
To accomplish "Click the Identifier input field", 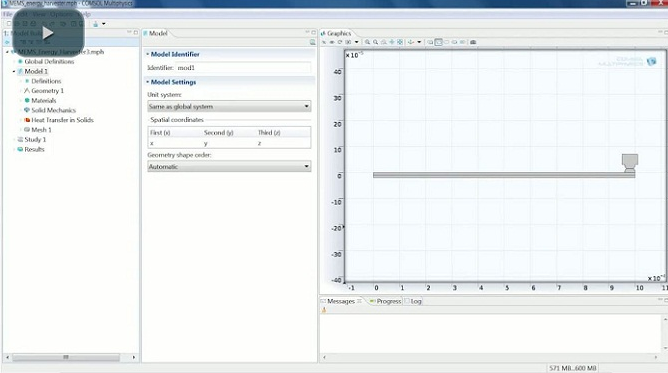I will click(x=243, y=68).
